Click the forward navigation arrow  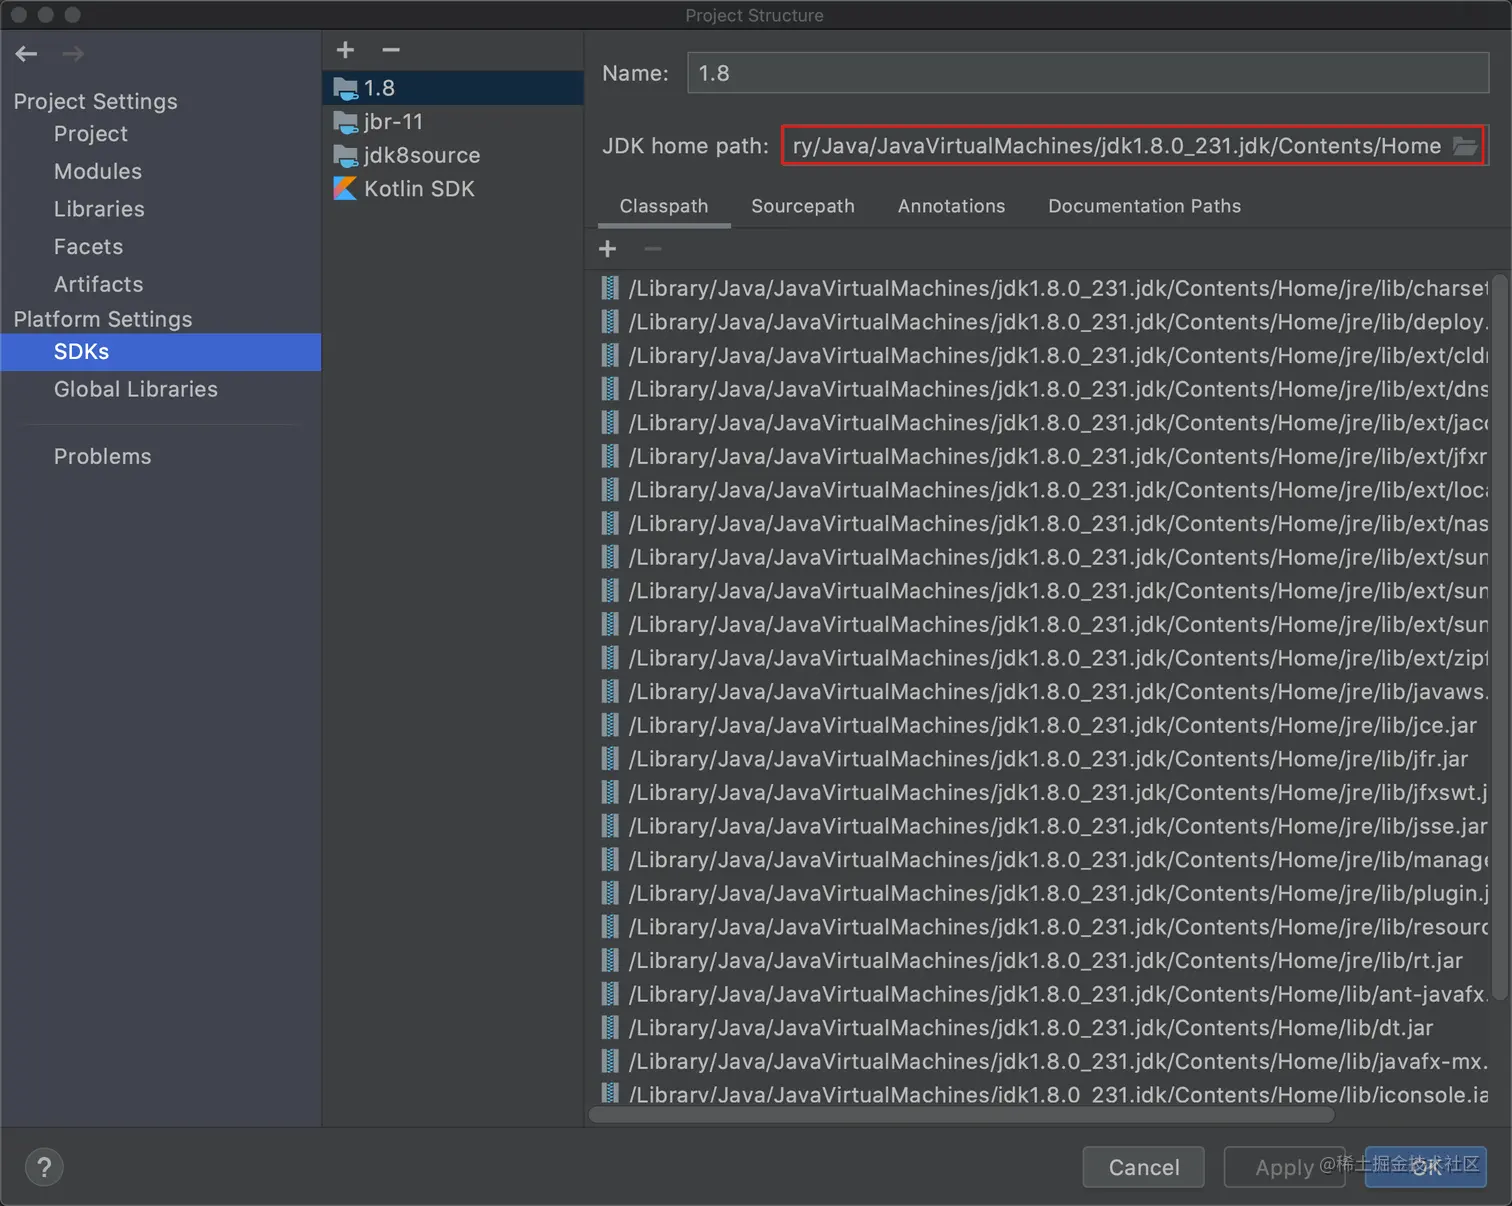pyautogui.click(x=73, y=54)
